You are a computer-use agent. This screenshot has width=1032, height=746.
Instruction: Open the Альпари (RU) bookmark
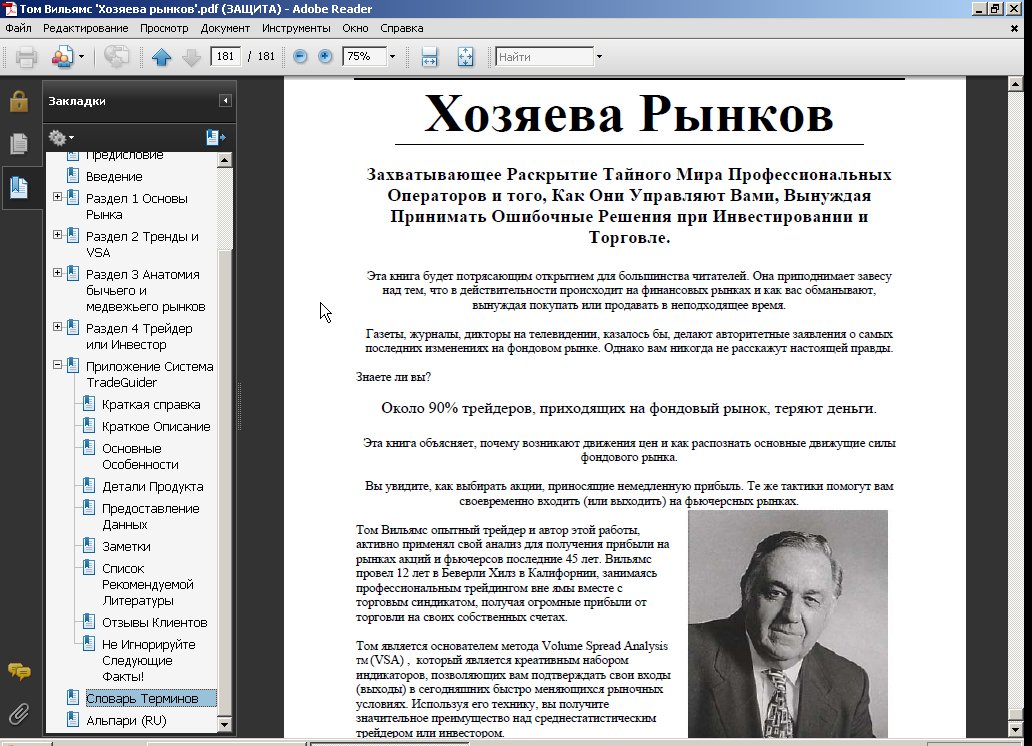pos(126,721)
